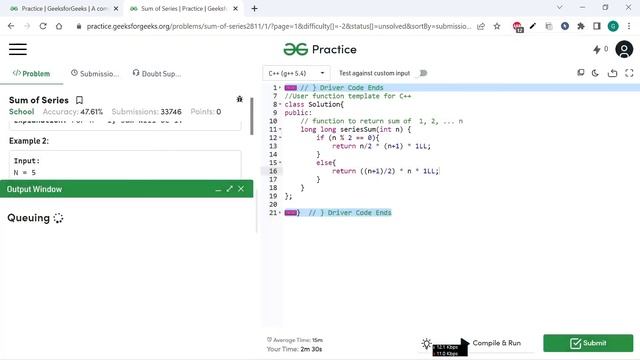The width and height of the screenshot is (640, 360).
Task: Expand the folded driver code at line 1
Action: coord(290,88)
